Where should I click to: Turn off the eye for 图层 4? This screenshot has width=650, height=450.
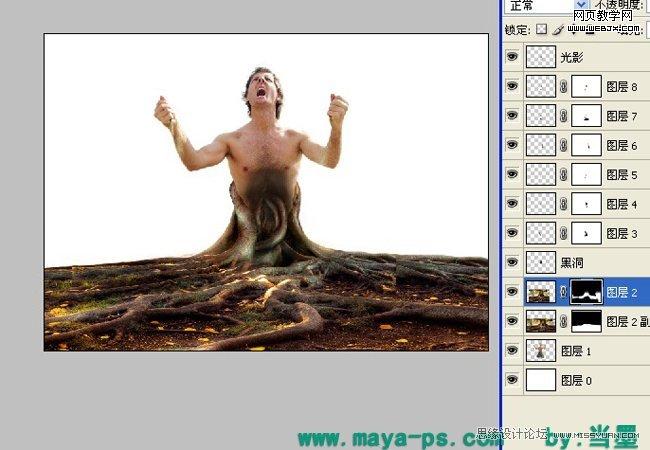(x=512, y=203)
